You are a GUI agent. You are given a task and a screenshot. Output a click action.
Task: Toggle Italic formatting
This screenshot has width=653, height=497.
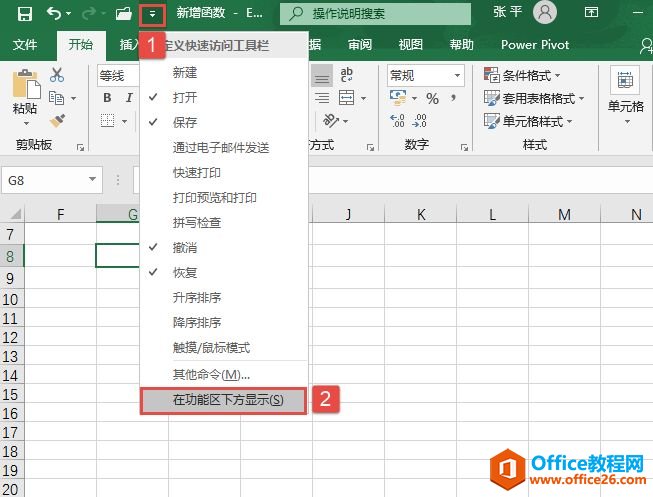(129, 98)
